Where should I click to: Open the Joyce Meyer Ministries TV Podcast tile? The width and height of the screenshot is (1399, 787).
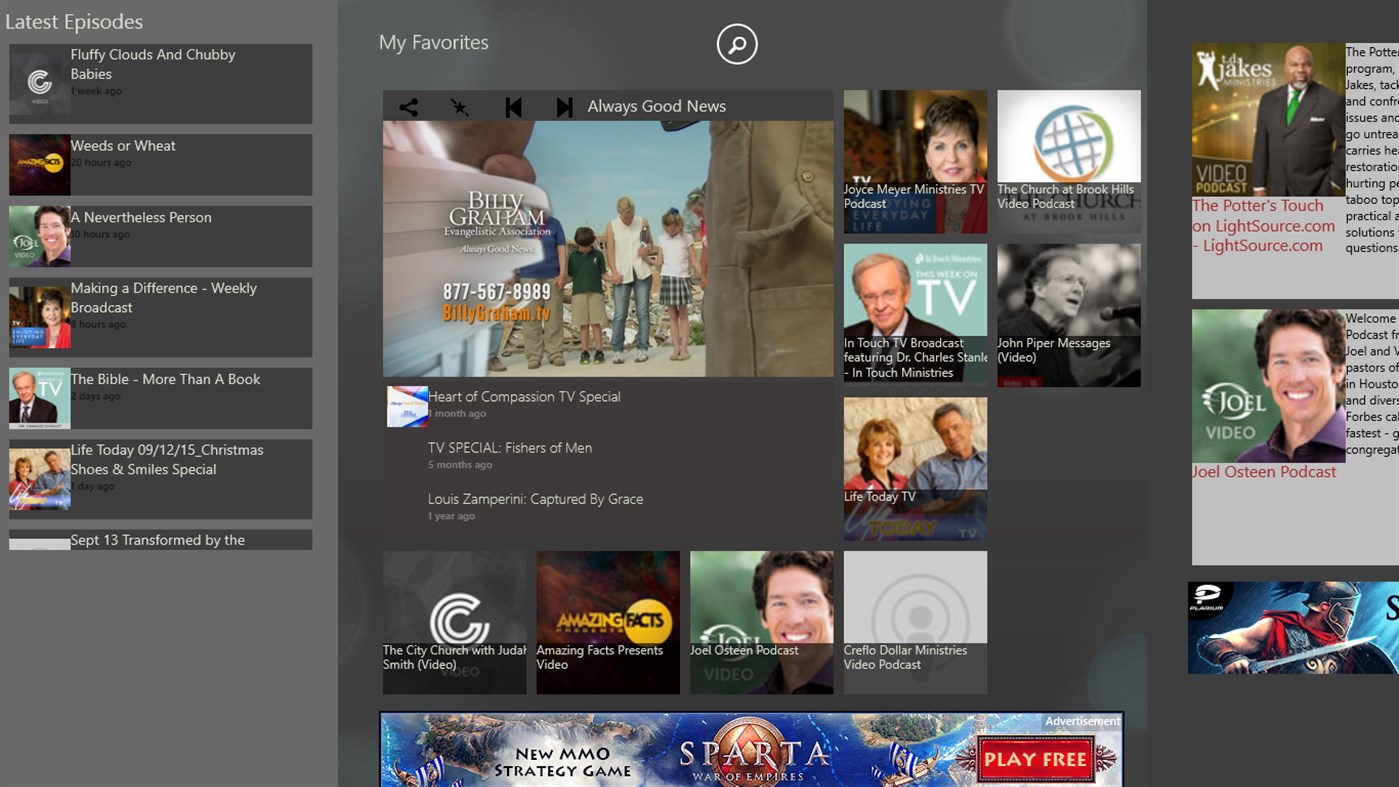pyautogui.click(x=914, y=160)
